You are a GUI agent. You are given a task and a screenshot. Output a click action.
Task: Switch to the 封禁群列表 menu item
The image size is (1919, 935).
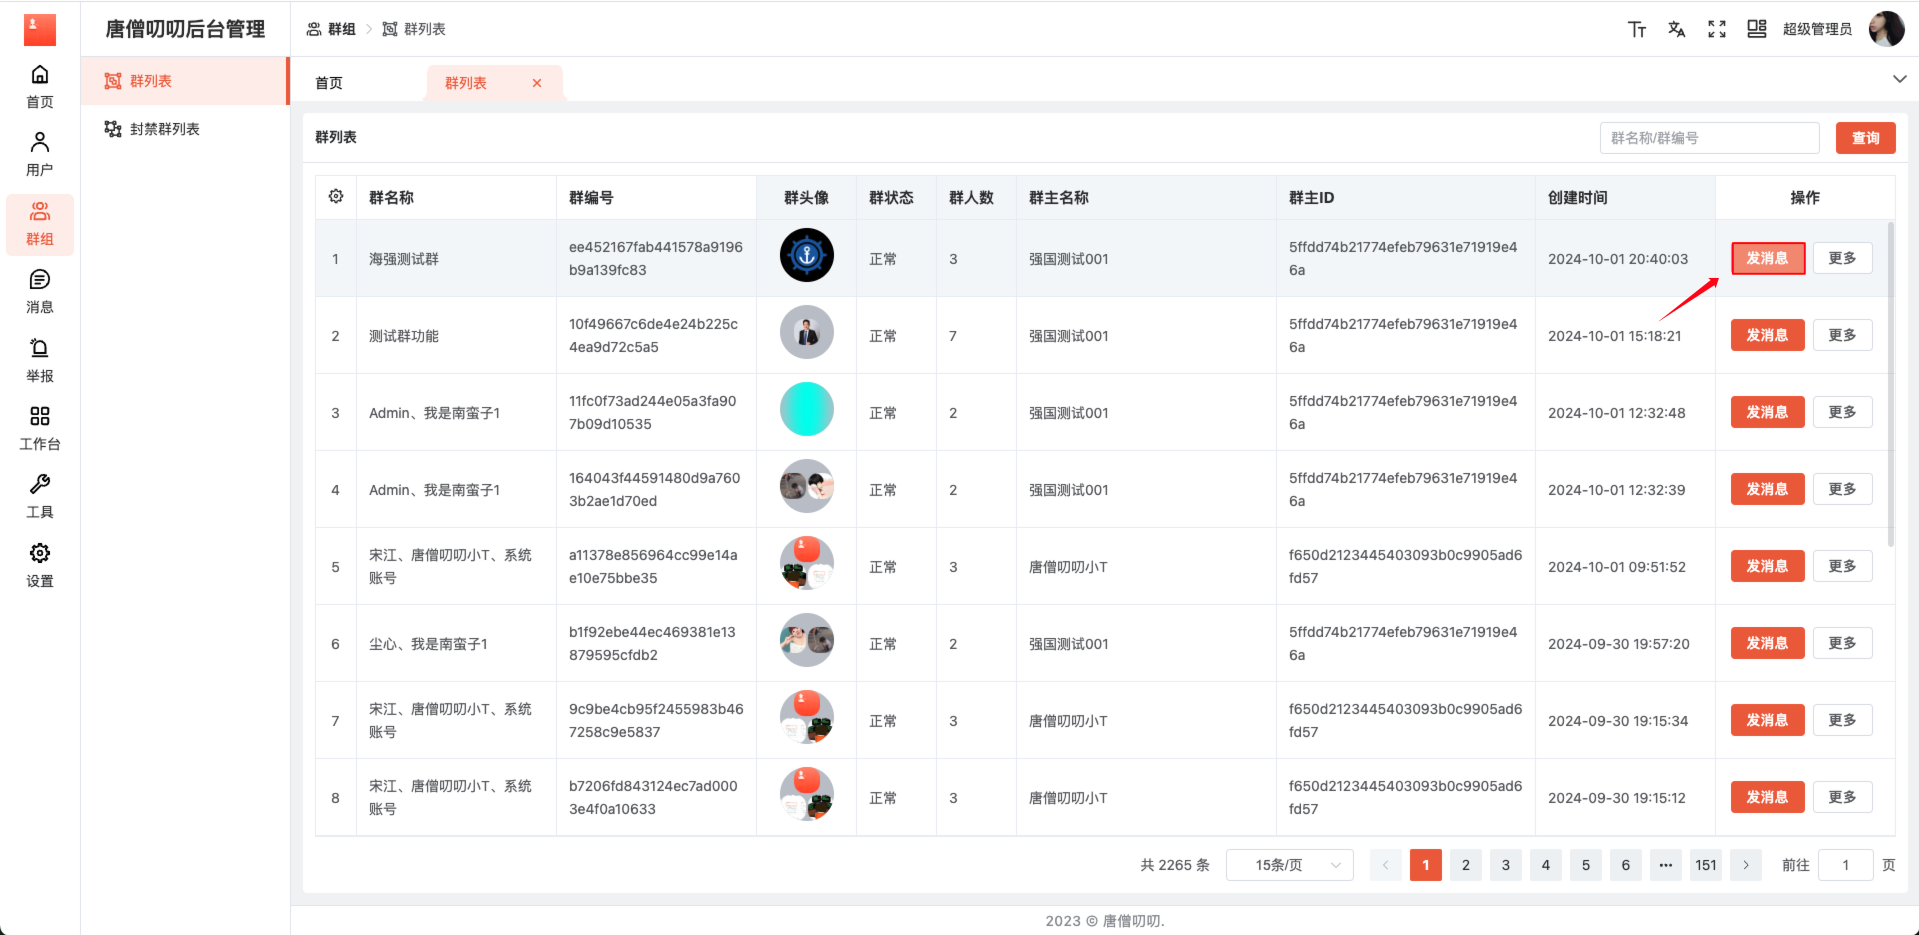163,128
